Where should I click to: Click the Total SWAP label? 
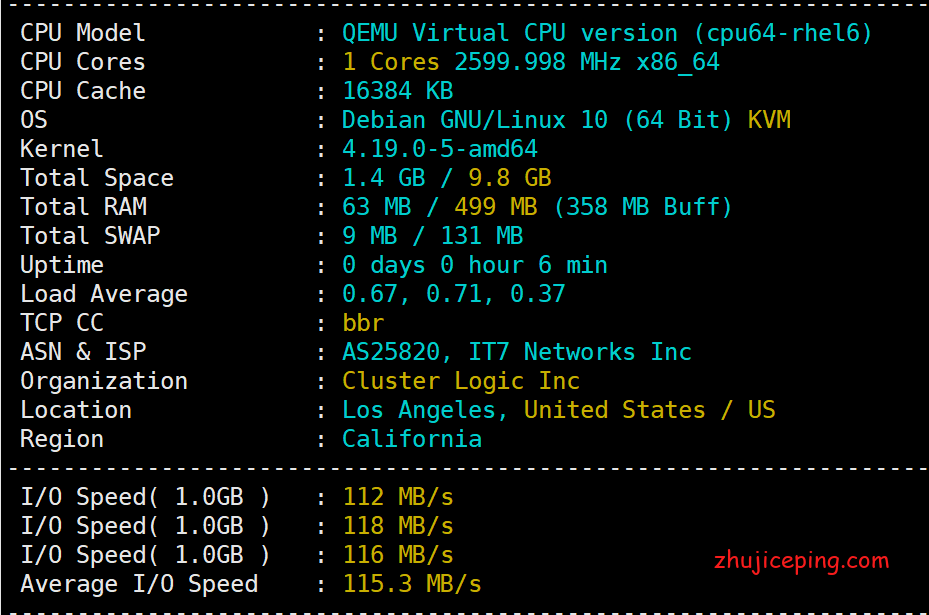click(x=90, y=236)
